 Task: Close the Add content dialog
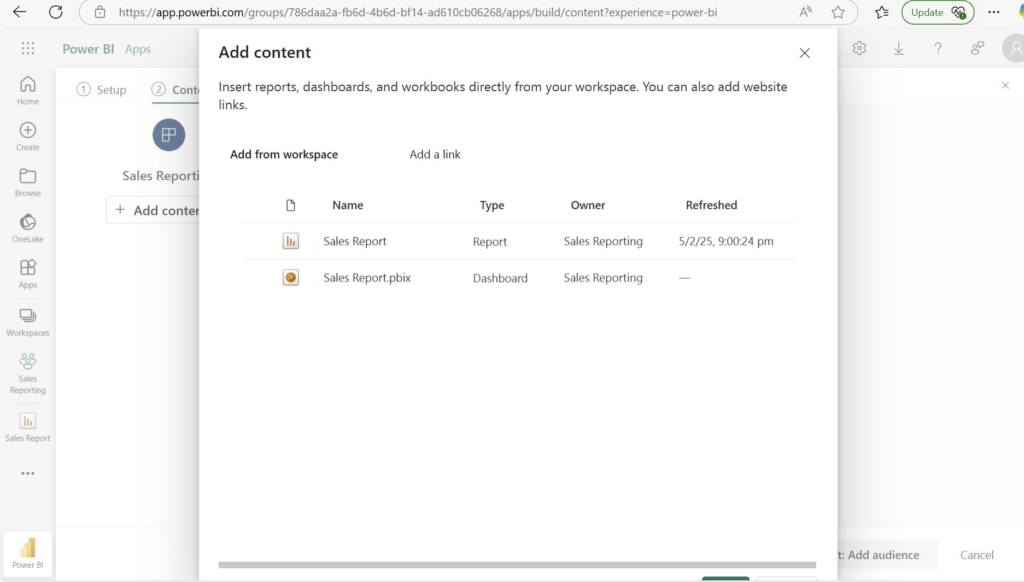pyautogui.click(x=804, y=53)
